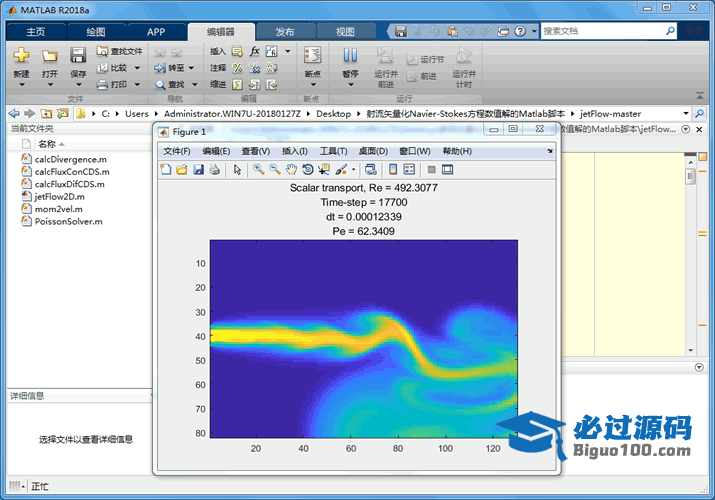The image size is (715, 500).
Task: Click the go-up-one-folder icon in address bar
Action: click(x=46, y=113)
